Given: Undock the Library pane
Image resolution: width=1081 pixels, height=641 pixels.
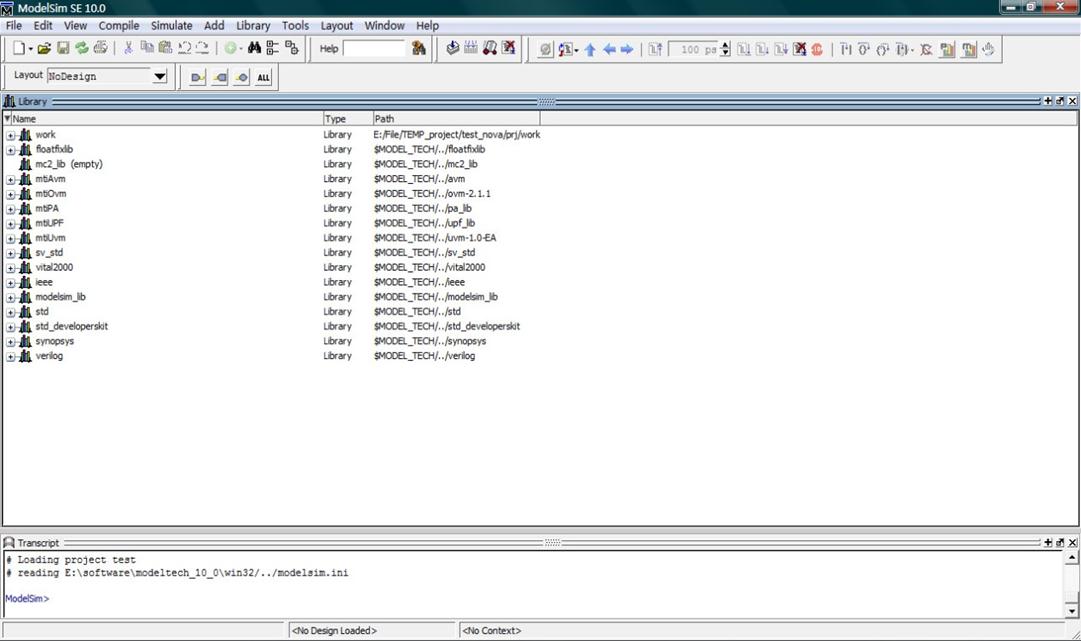Looking at the screenshot, I should pyautogui.click(x=1060, y=101).
